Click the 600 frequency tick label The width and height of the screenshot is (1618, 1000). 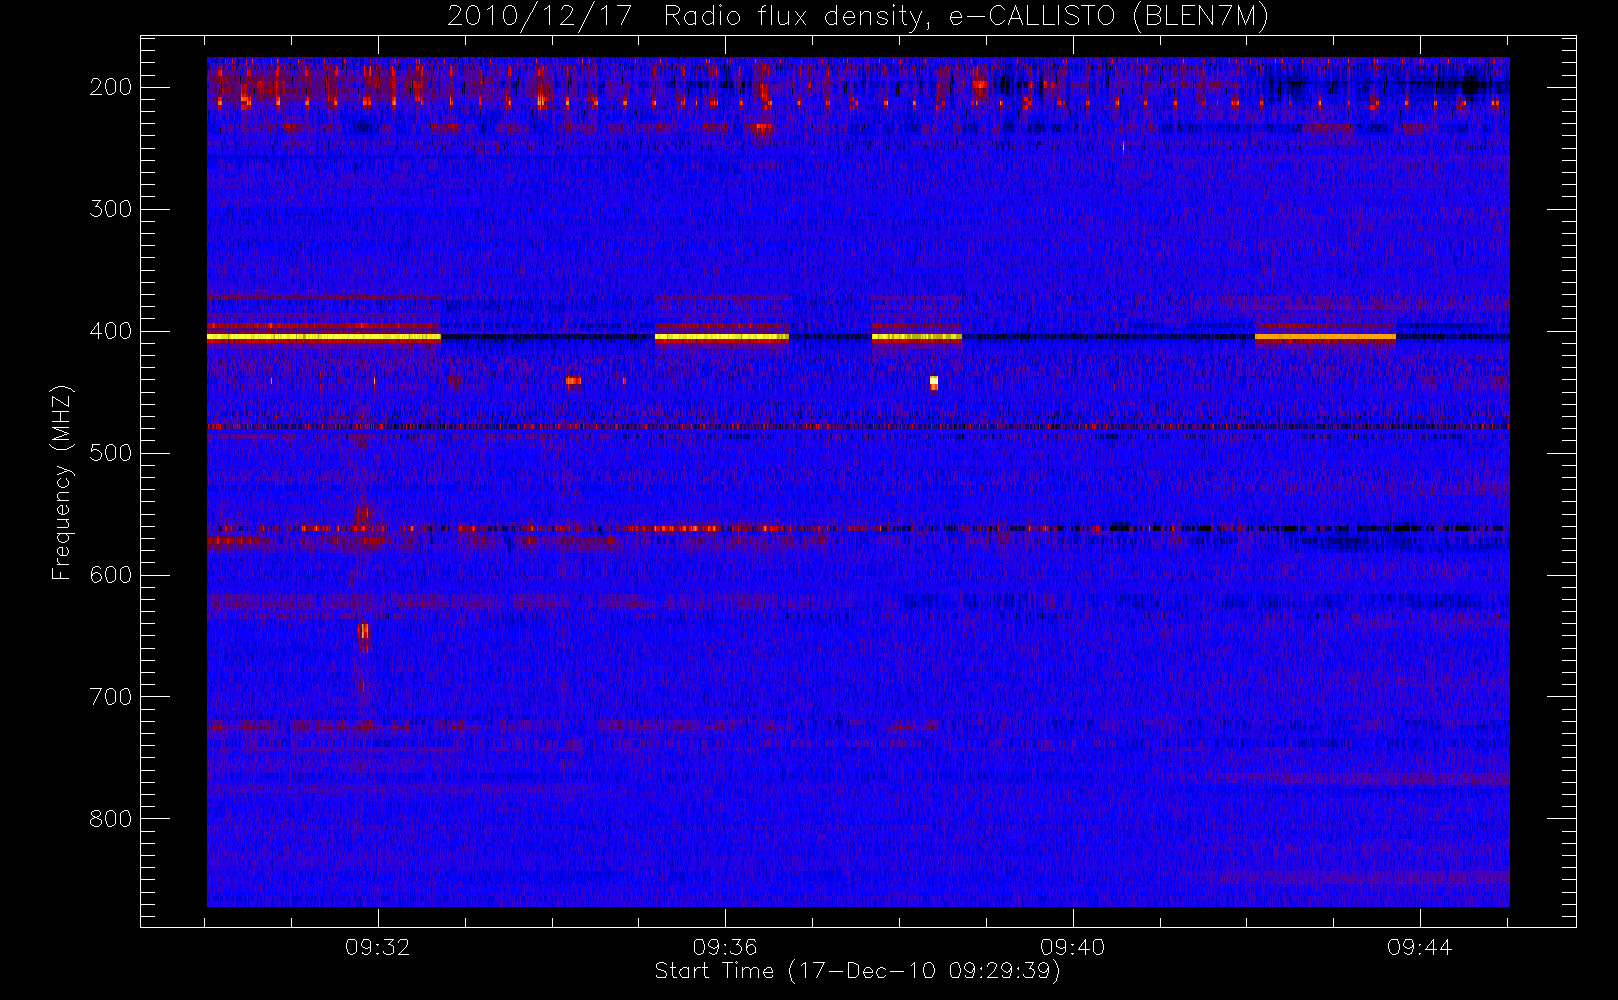[111, 575]
